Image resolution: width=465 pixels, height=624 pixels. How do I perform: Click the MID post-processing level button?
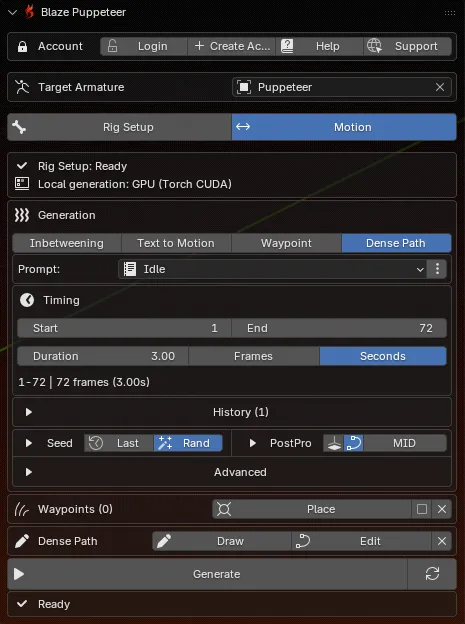coord(405,443)
